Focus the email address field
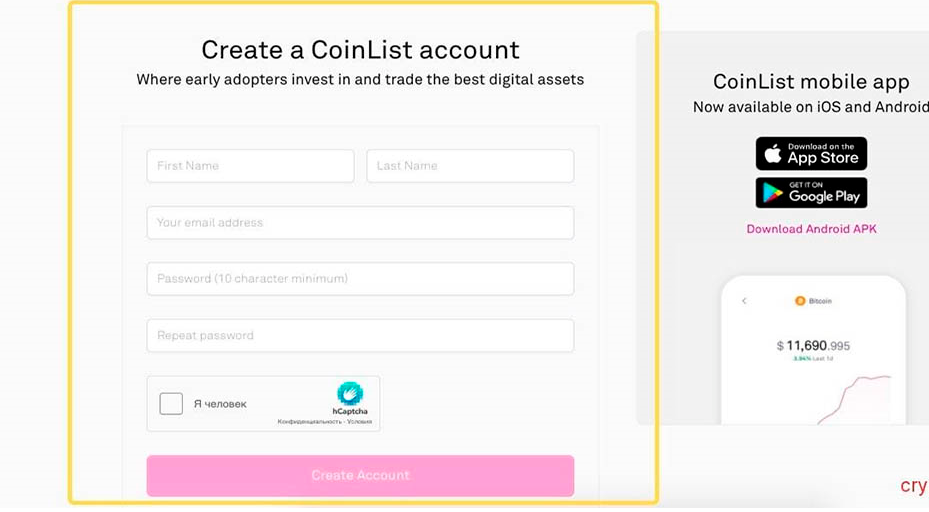This screenshot has height=512, width=929. tap(360, 223)
